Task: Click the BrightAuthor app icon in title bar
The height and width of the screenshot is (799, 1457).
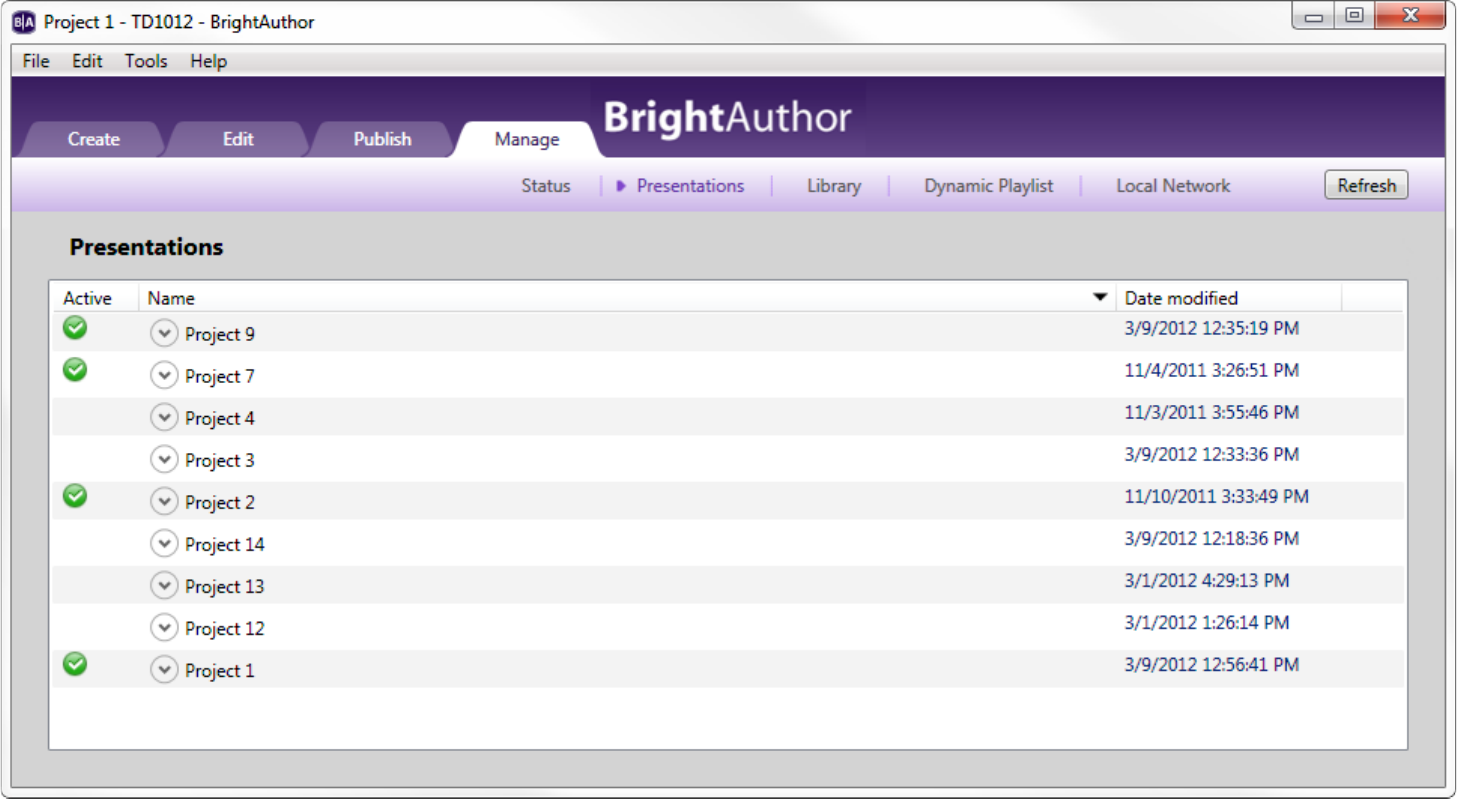Action: pos(23,22)
